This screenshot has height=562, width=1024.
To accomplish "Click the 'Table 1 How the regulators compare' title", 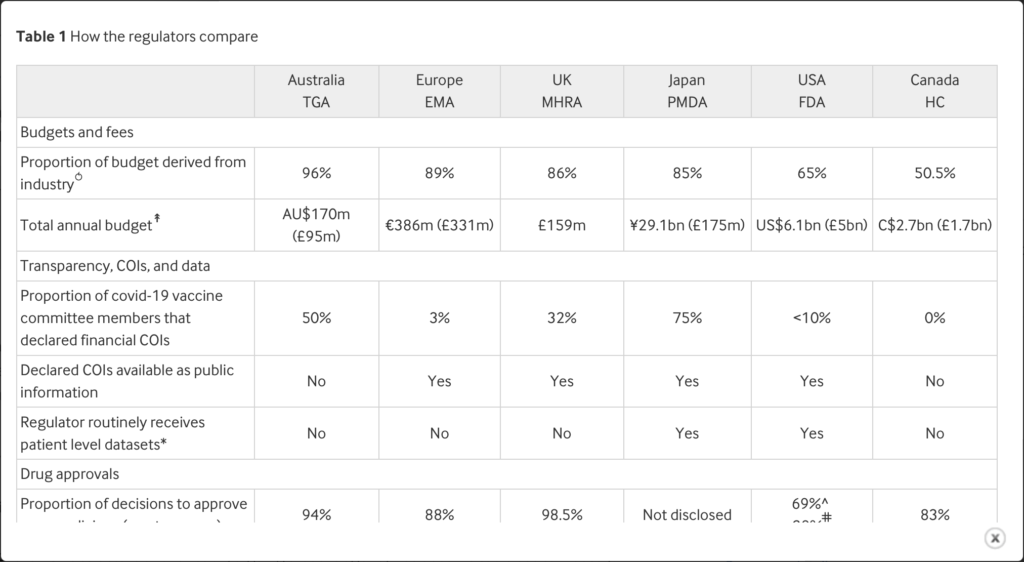I will [x=137, y=37].
